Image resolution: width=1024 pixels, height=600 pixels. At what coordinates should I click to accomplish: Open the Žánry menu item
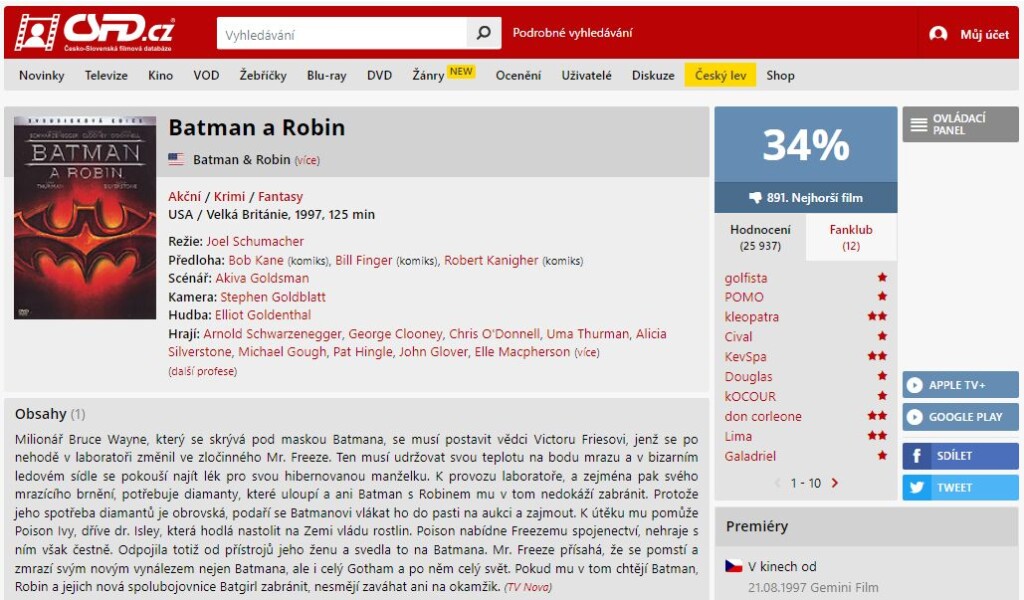click(428, 76)
